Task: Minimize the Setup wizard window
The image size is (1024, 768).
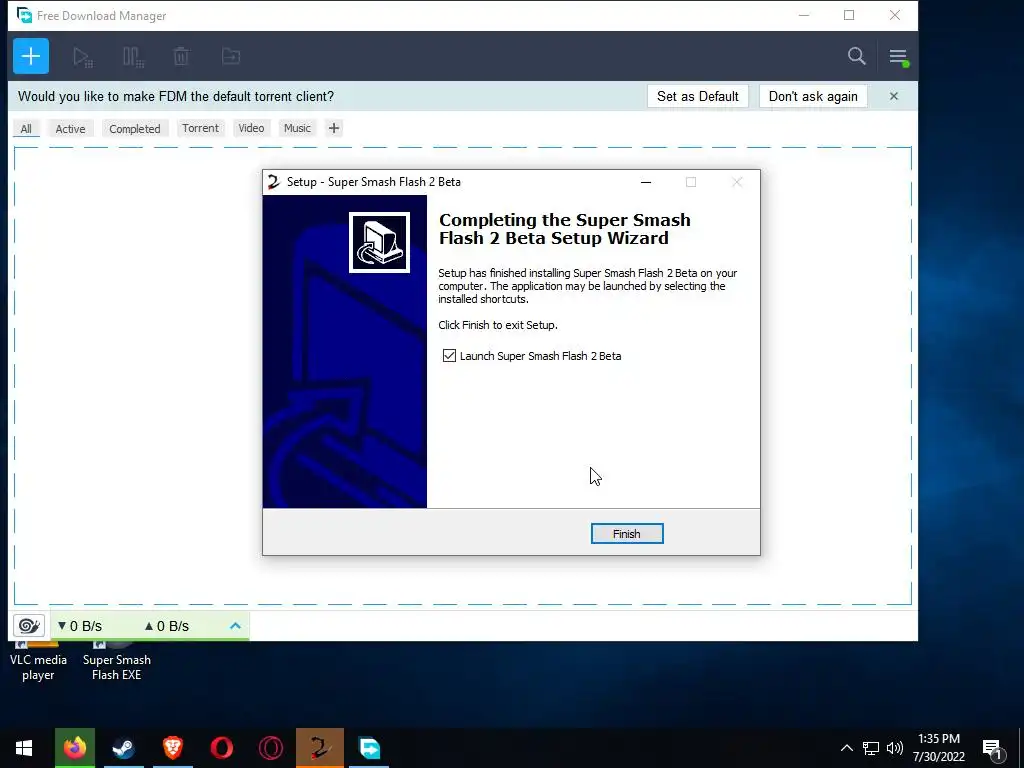Action: point(646,182)
